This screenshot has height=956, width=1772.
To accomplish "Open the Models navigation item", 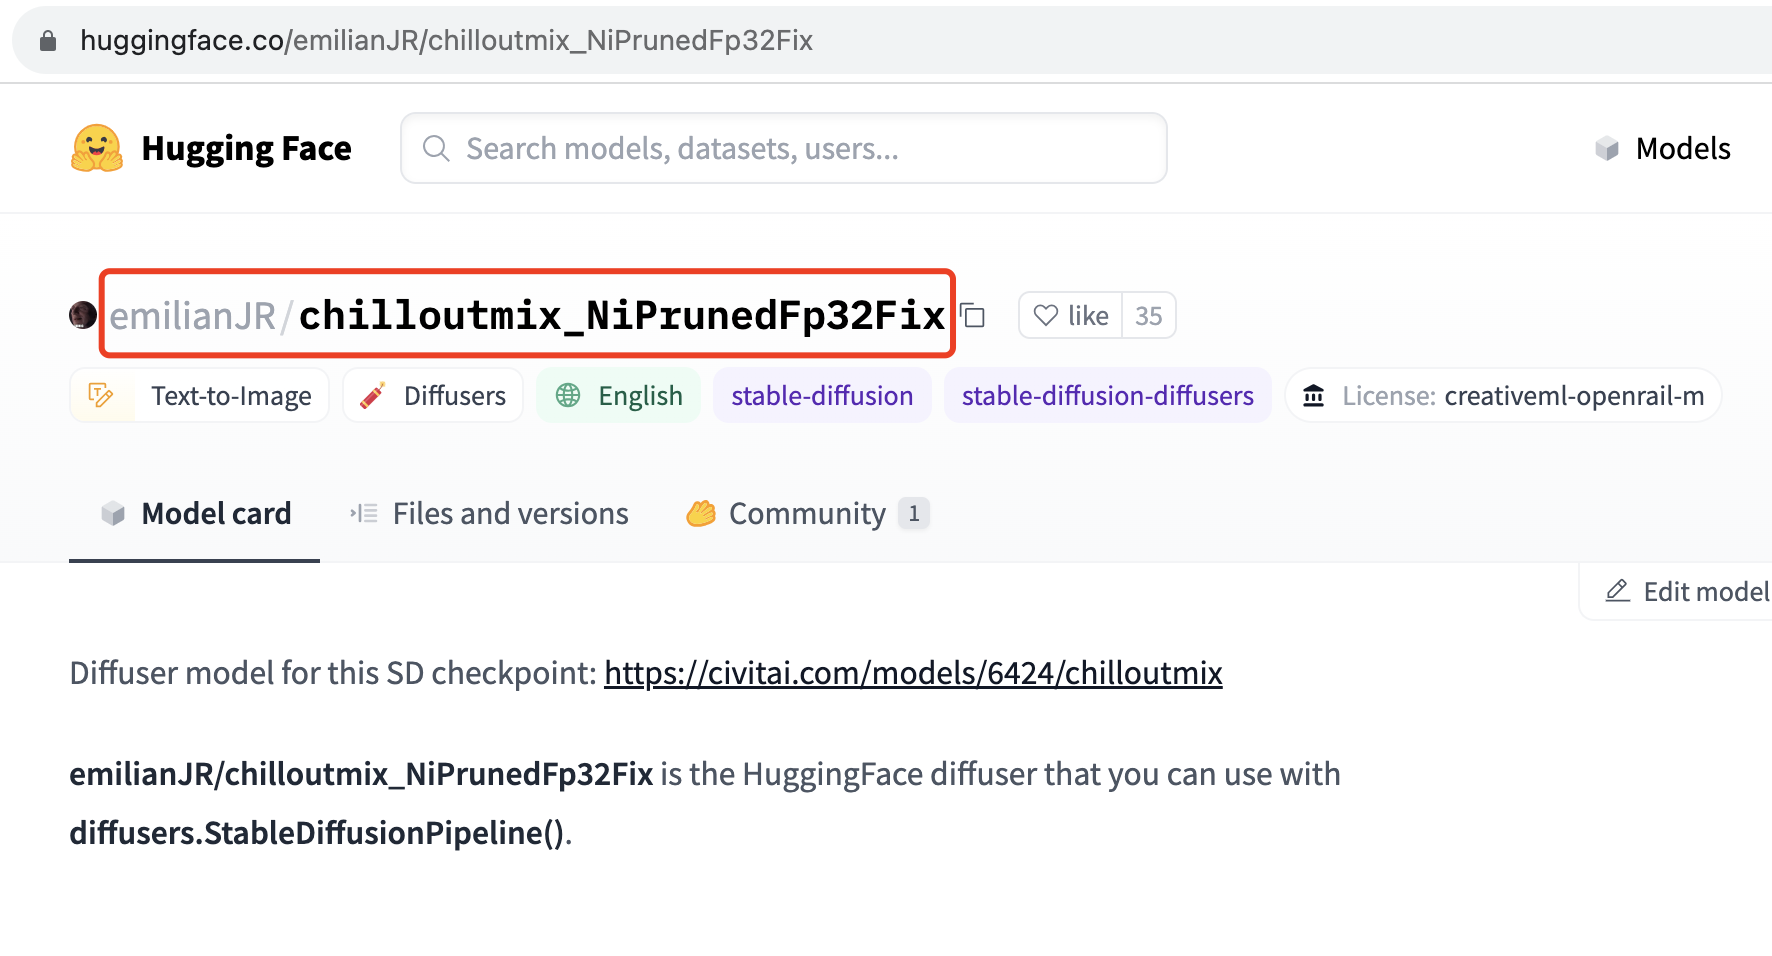I will (1662, 149).
